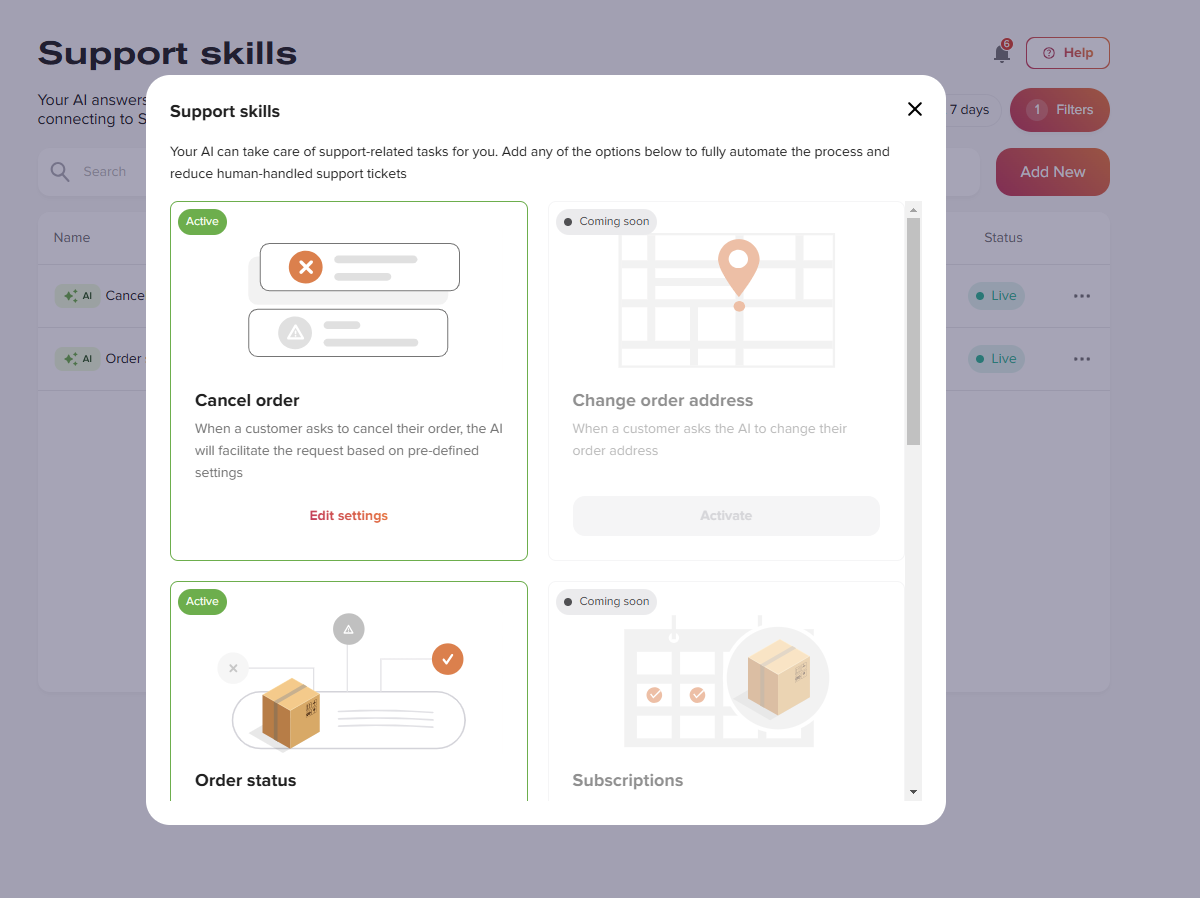This screenshot has height=898, width=1200.
Task: Click Active badge on Cancel order card
Action: pos(202,222)
